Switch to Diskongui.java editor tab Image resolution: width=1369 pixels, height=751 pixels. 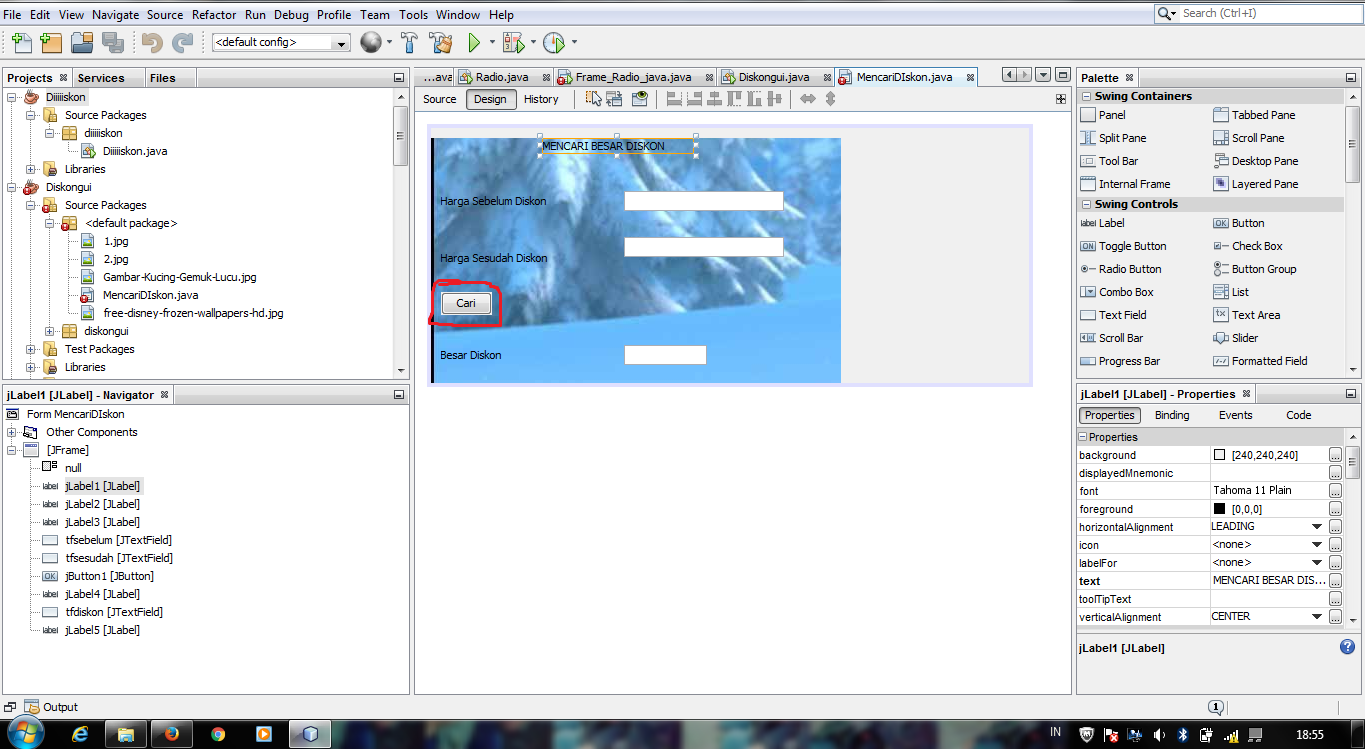click(x=774, y=77)
